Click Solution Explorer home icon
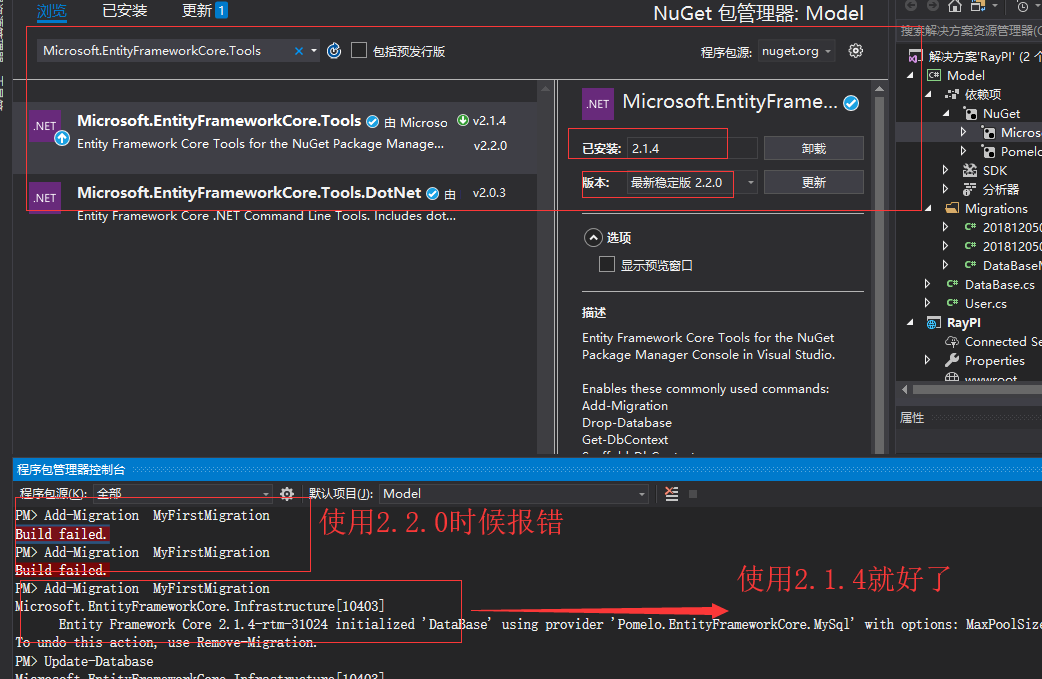The image size is (1042, 679). click(955, 6)
